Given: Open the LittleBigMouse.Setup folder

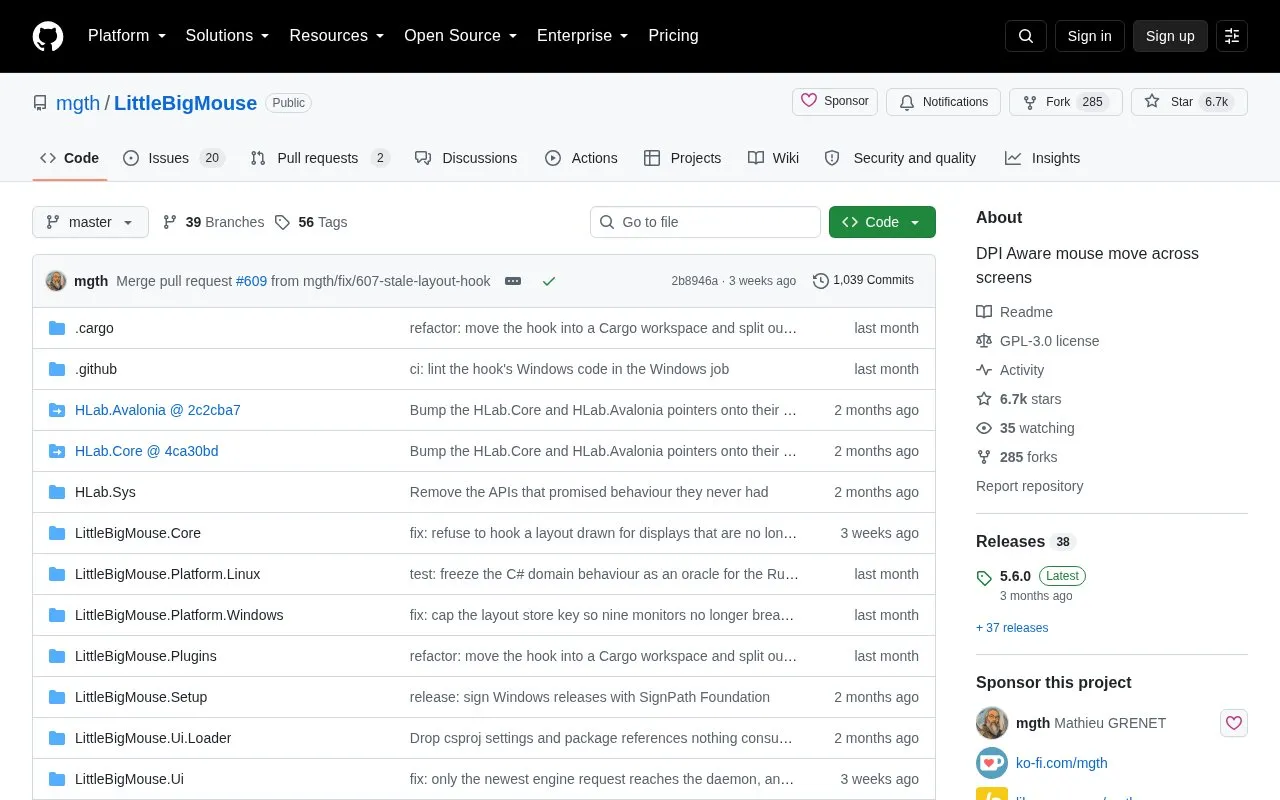Looking at the screenshot, I should (x=141, y=697).
